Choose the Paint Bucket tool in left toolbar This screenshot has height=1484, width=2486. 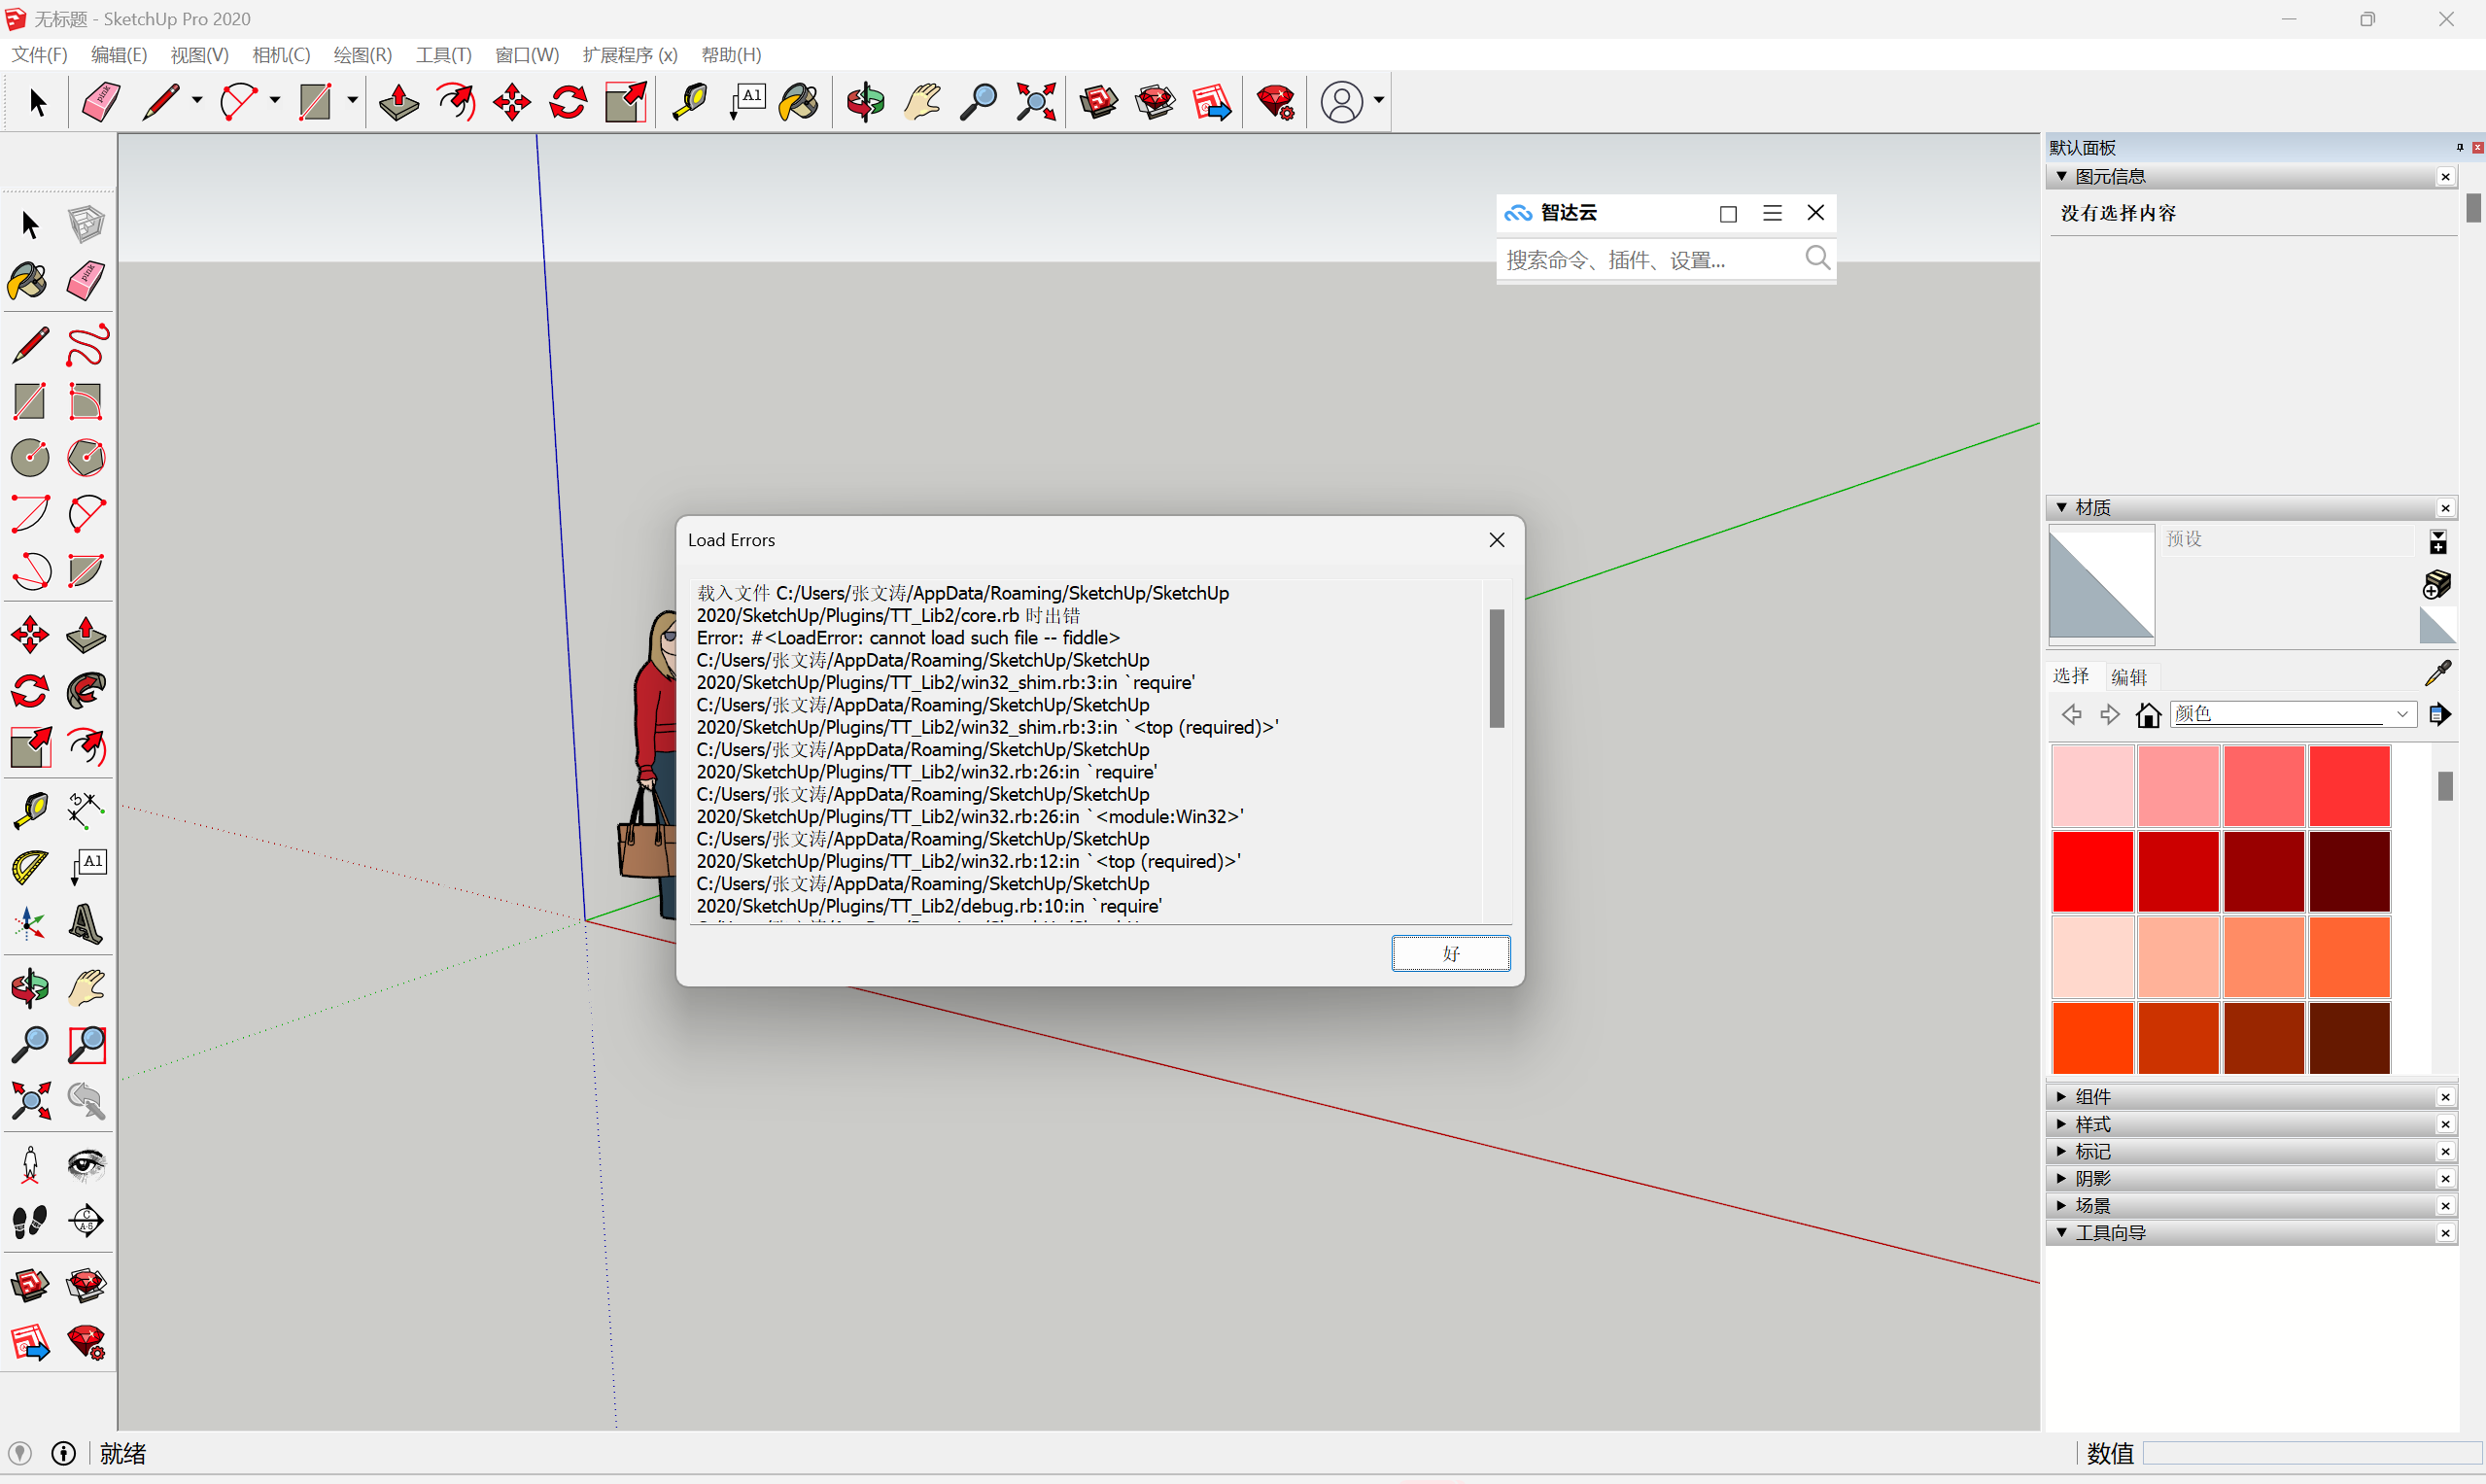coord(28,281)
